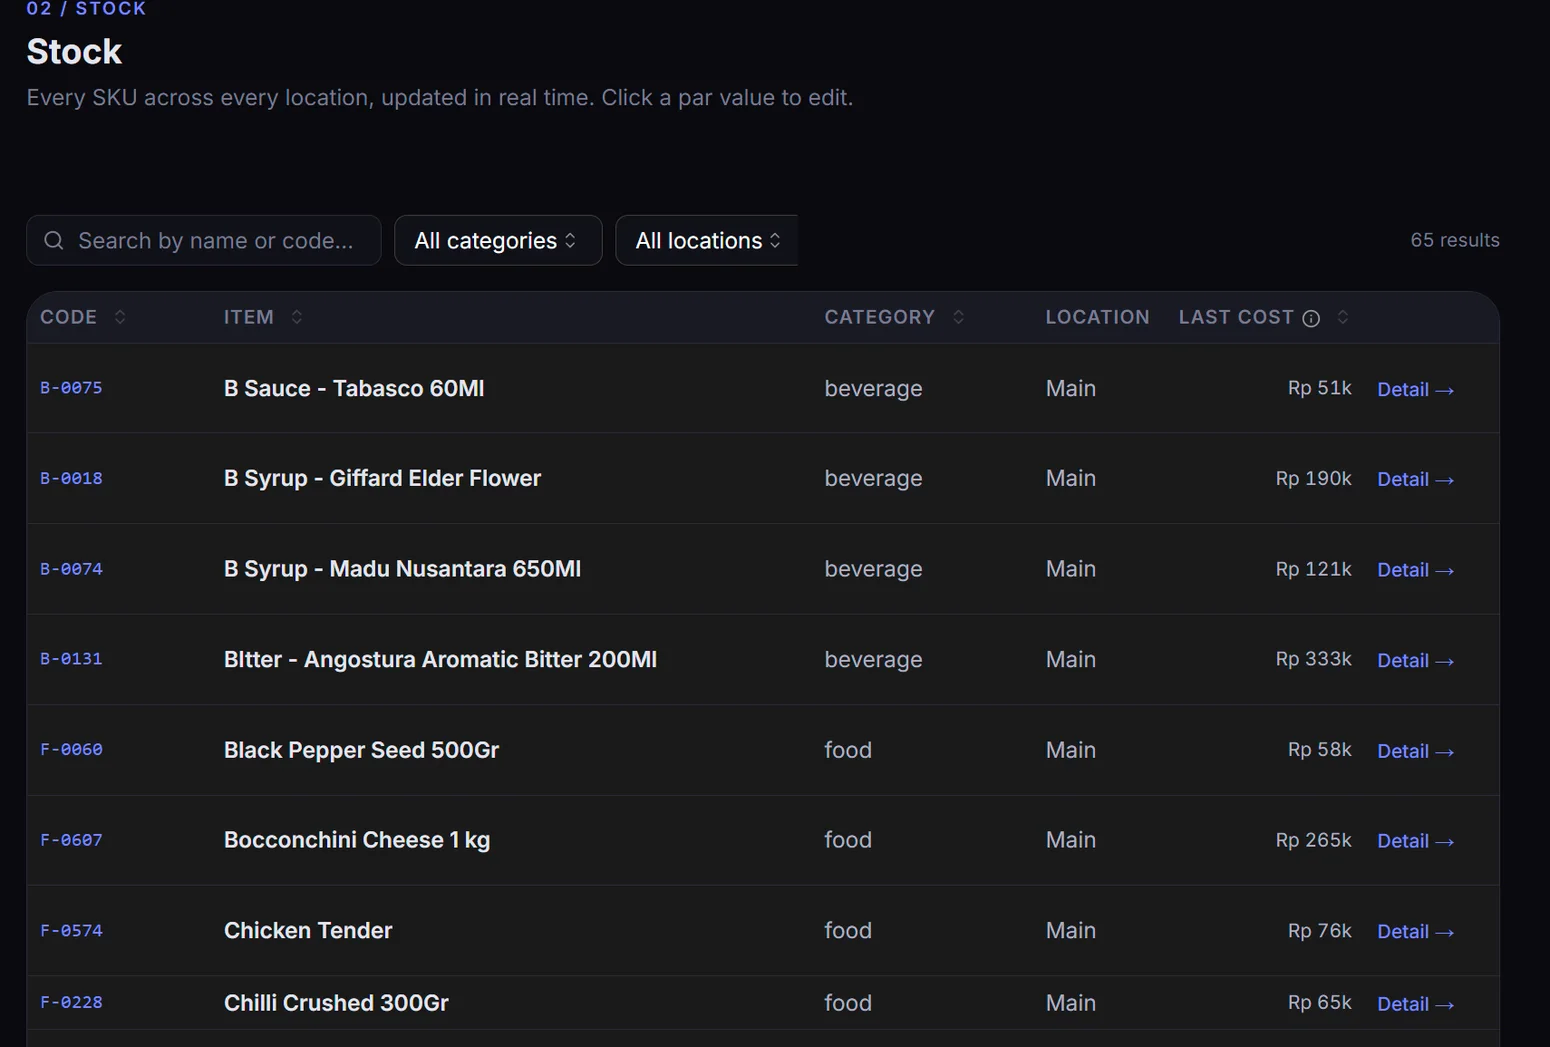The width and height of the screenshot is (1550, 1047).
Task: Open Detail for Black Pepper Seed 500Gr
Action: [1415, 751]
